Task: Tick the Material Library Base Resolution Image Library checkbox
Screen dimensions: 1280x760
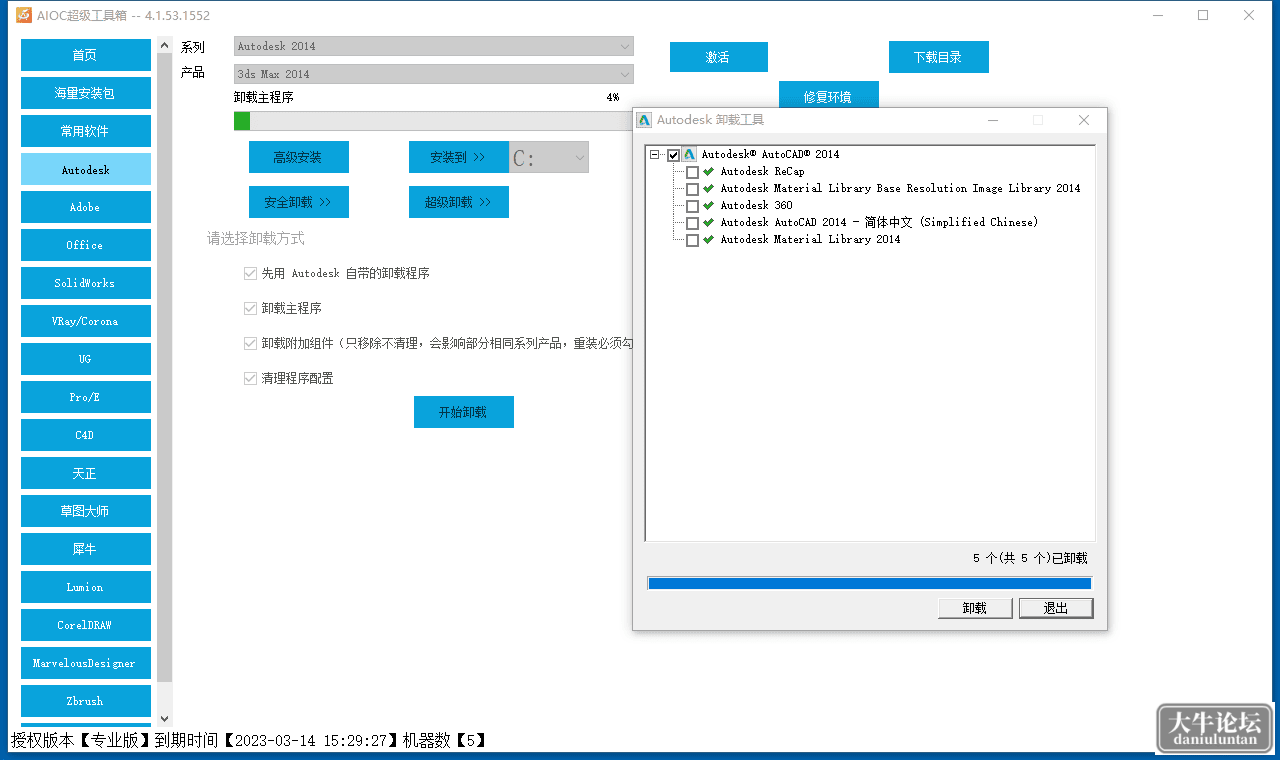Action: pos(692,189)
